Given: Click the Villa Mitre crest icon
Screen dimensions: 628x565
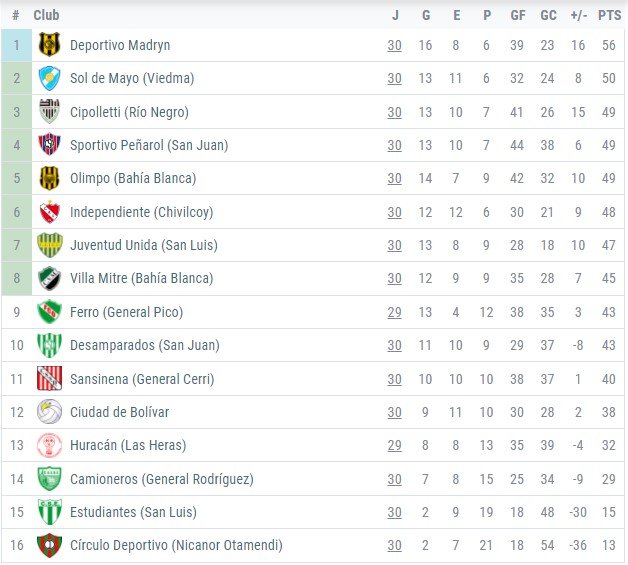Looking at the screenshot, I should coord(49,278).
